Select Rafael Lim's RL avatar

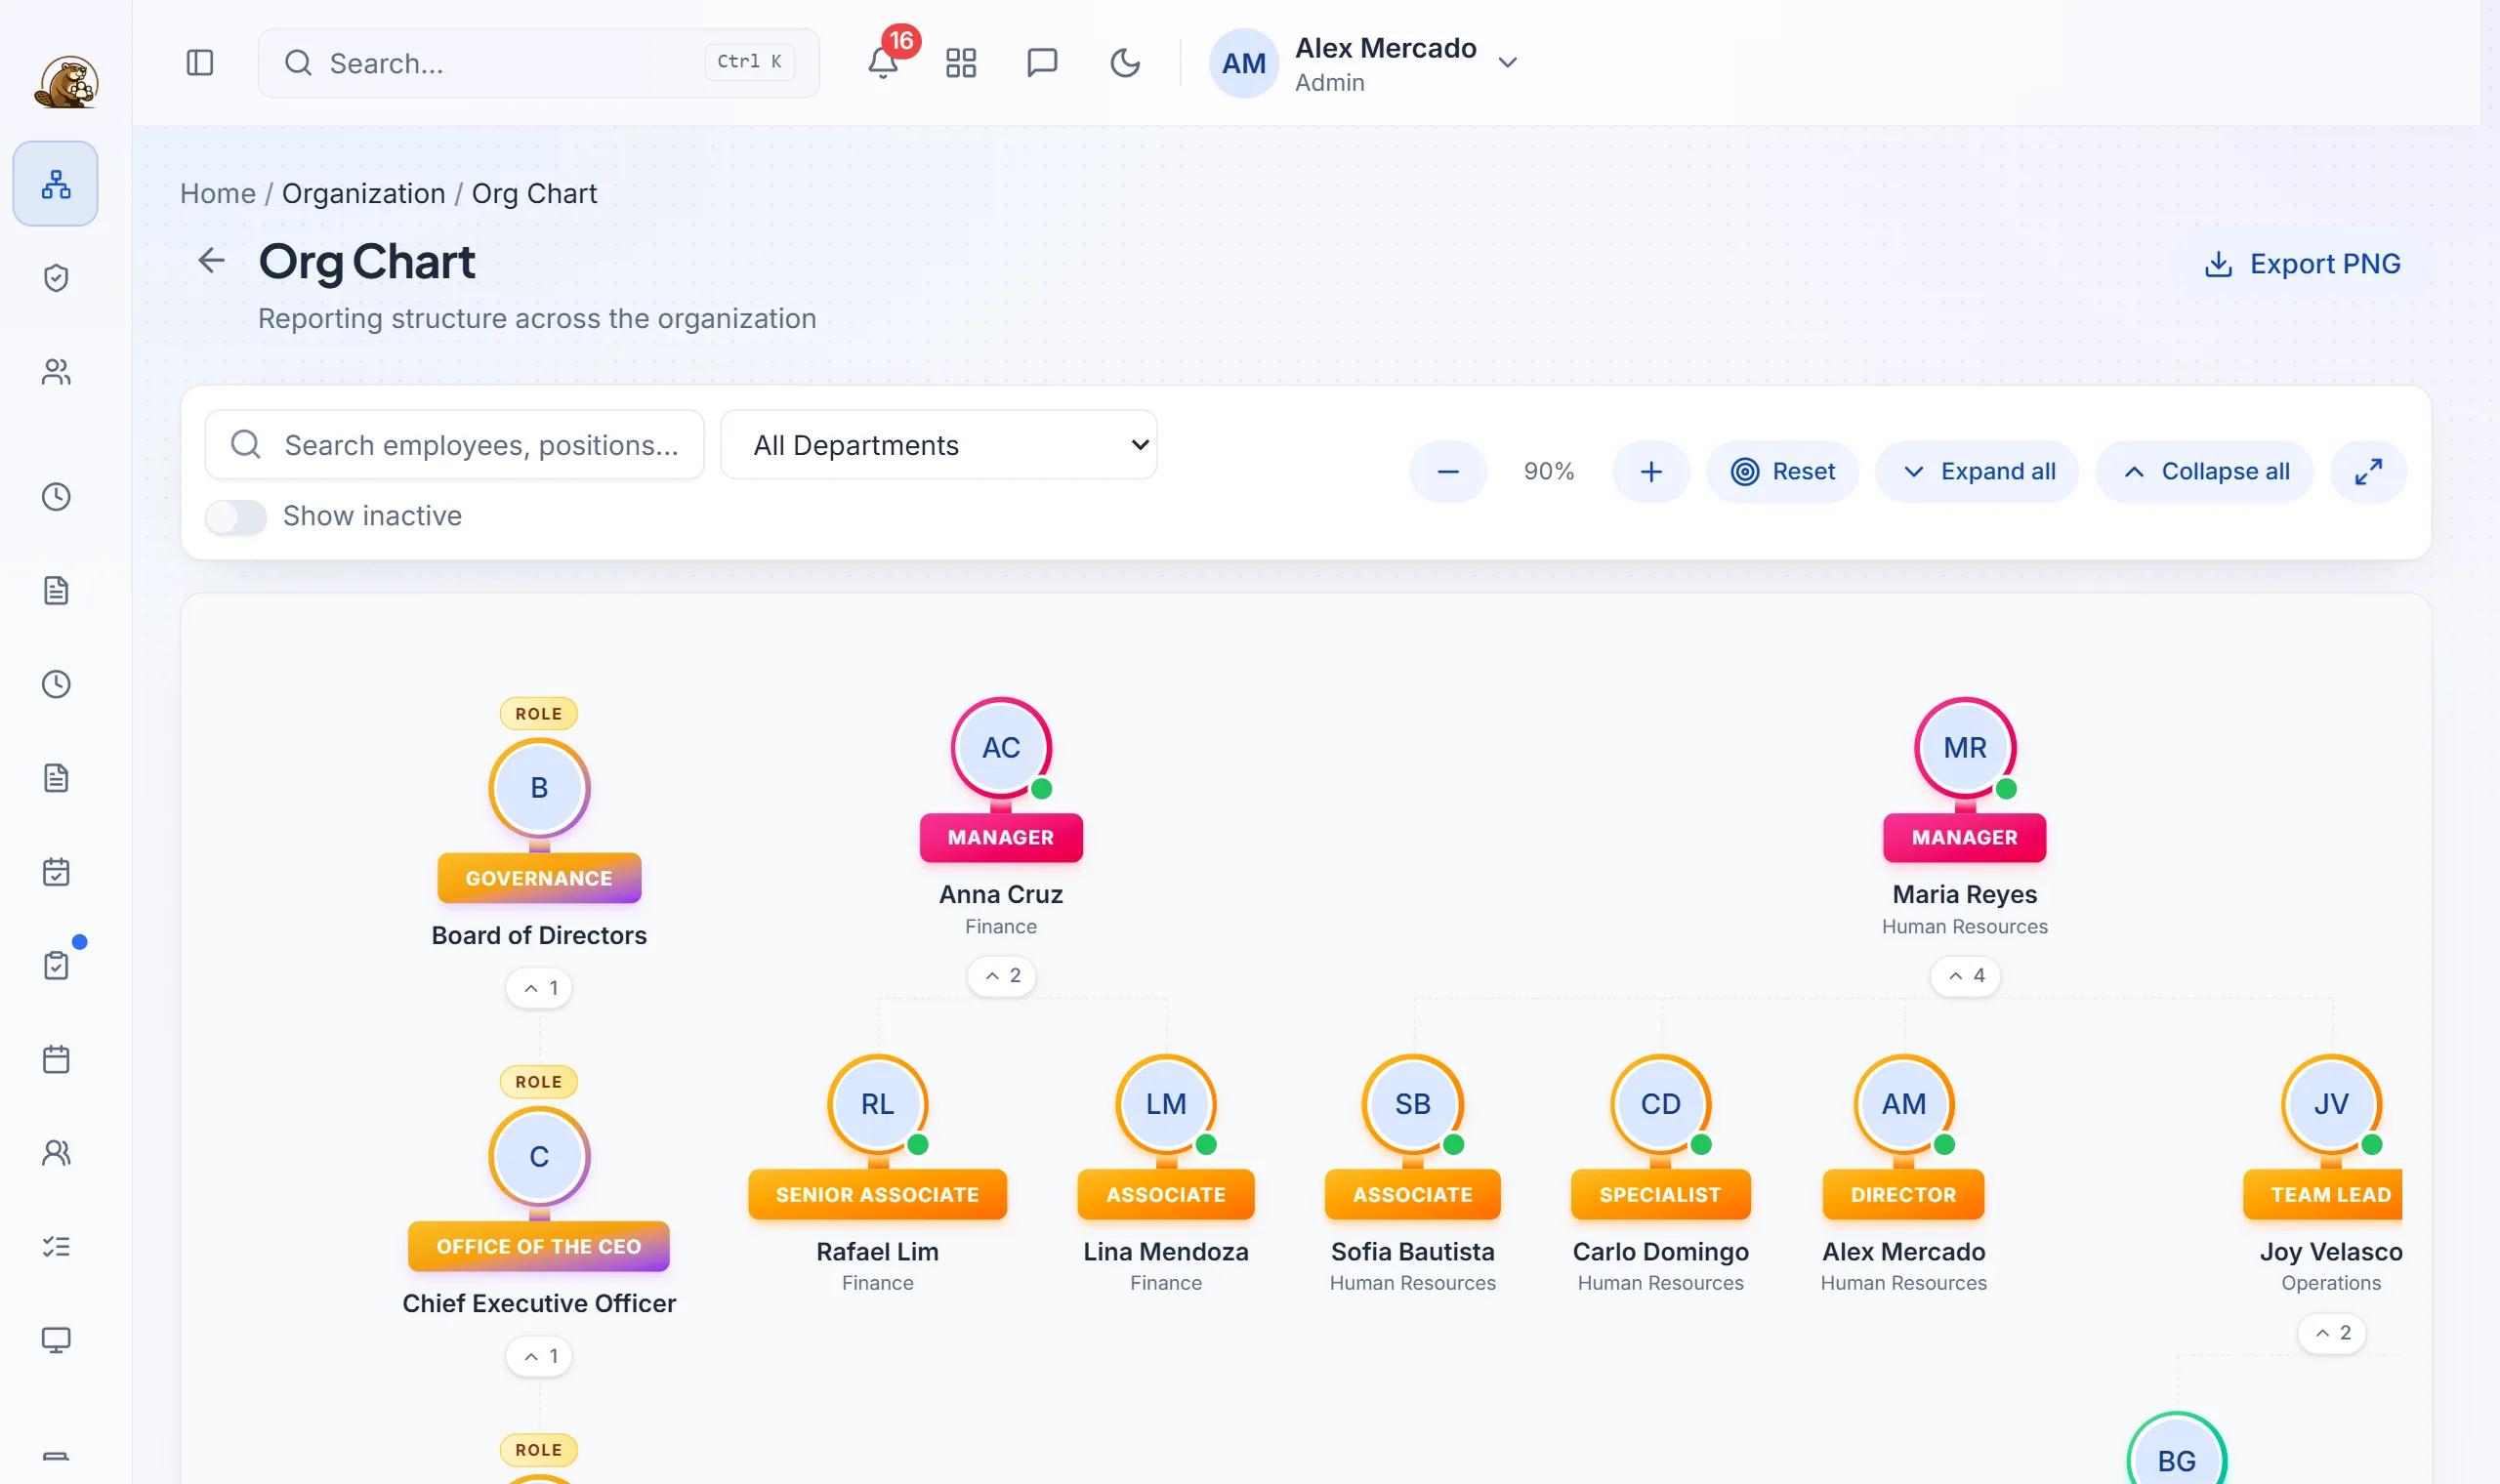(x=878, y=1104)
